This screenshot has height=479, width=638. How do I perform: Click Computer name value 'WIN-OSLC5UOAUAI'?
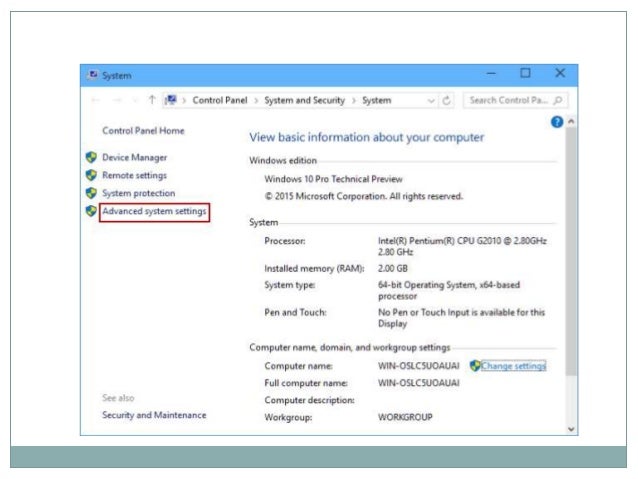coord(419,366)
